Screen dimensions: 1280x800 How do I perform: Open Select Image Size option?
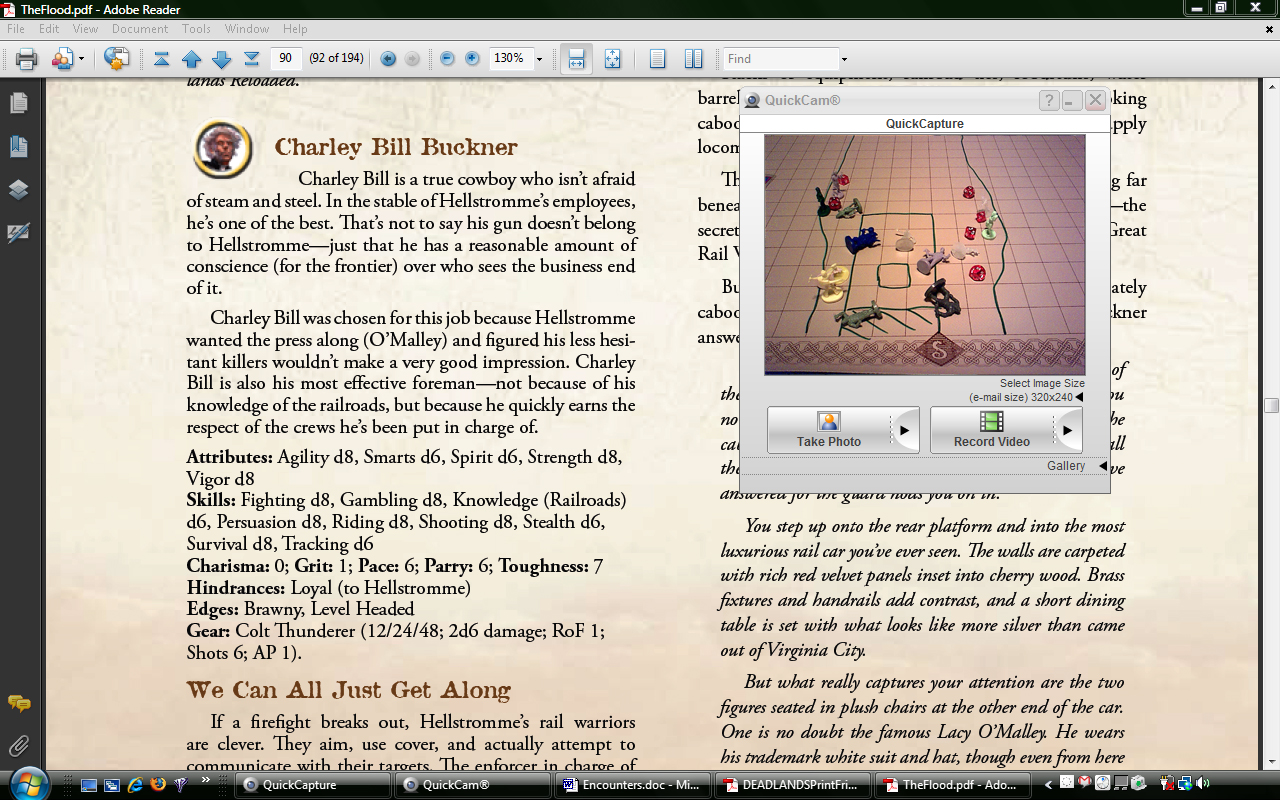[x=1042, y=383]
